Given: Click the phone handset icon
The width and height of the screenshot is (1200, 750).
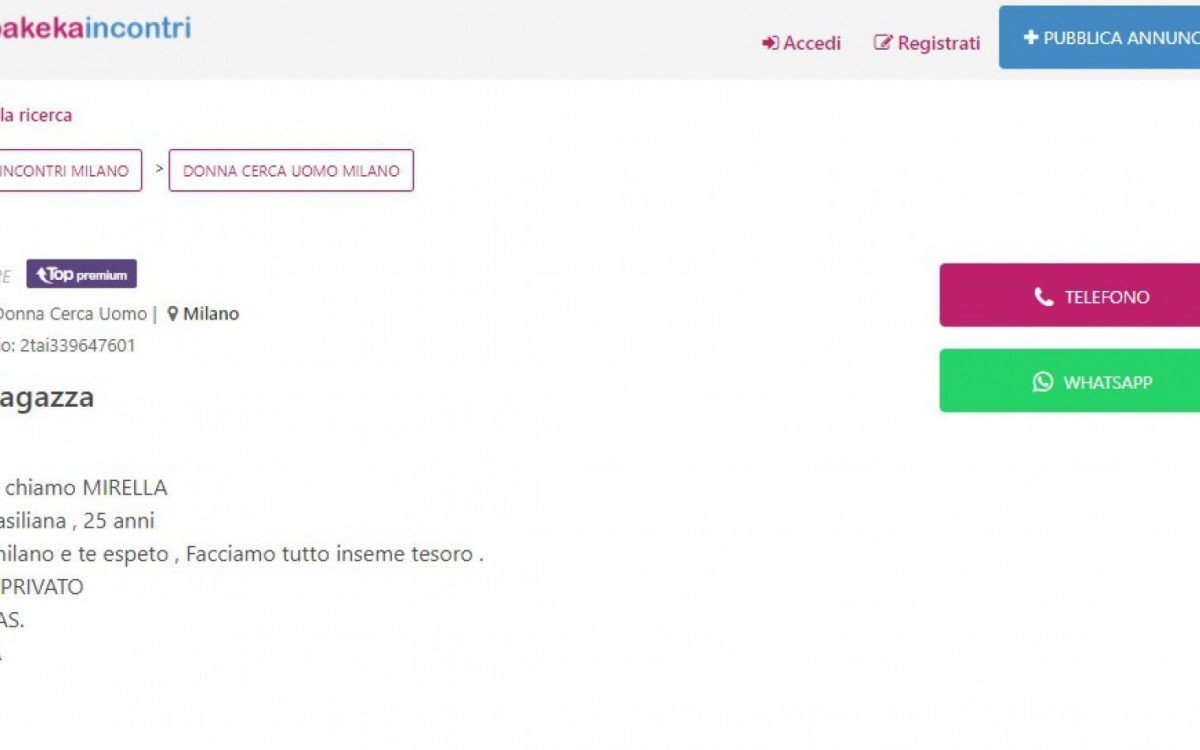Looking at the screenshot, I should click(x=1044, y=296).
